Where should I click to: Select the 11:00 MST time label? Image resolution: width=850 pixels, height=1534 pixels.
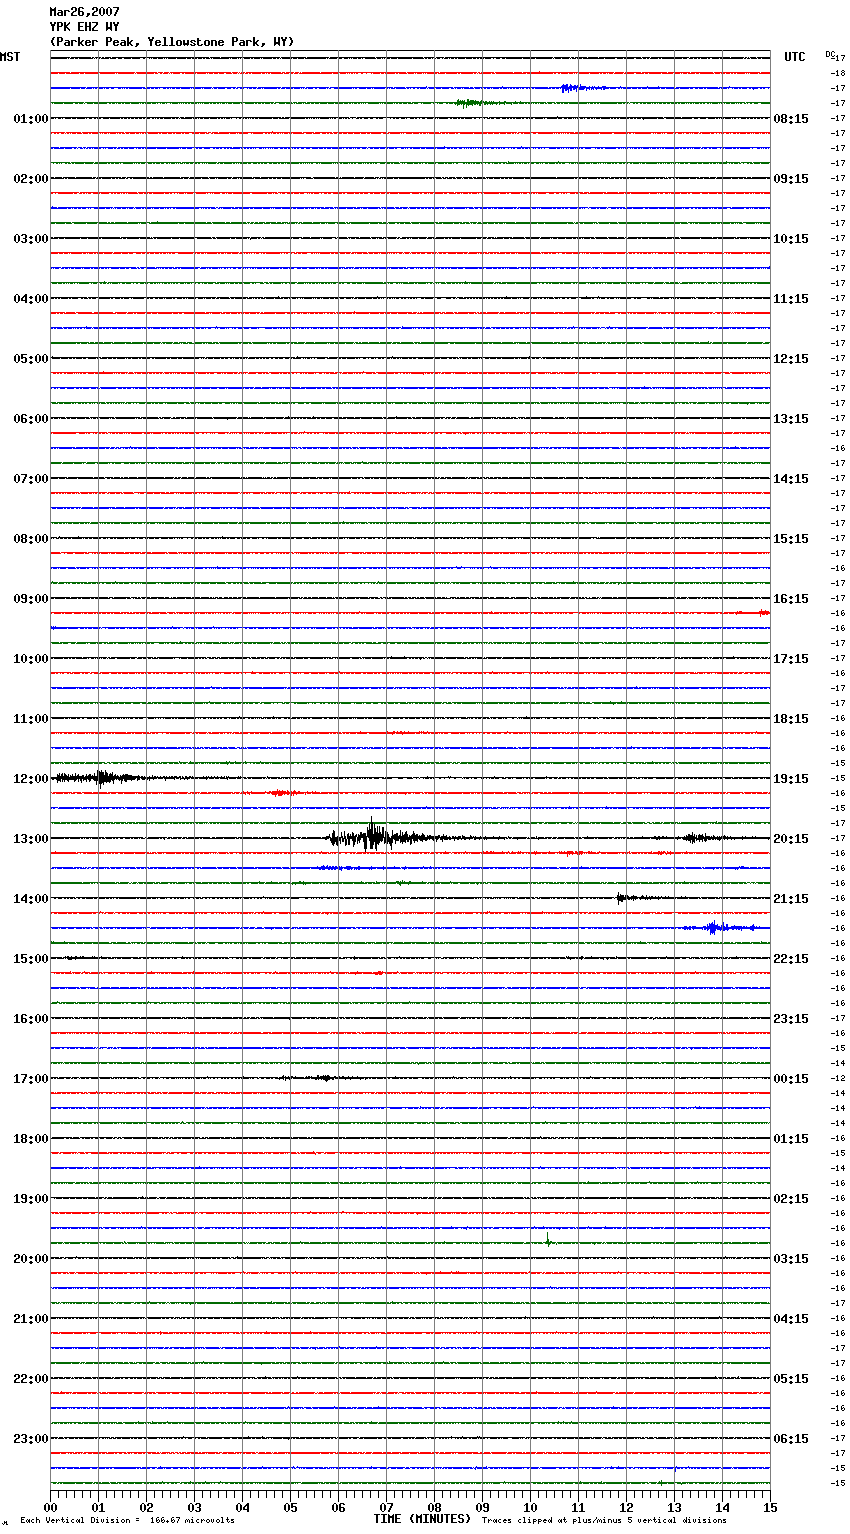point(31,719)
